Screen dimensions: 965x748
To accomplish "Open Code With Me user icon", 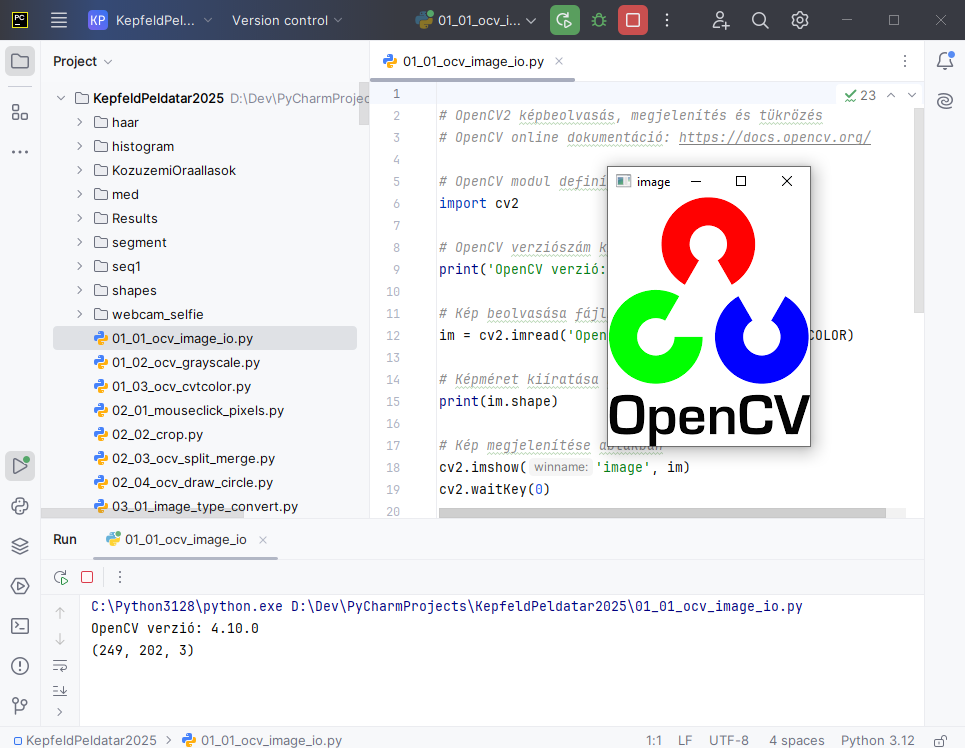I will click(721, 20).
